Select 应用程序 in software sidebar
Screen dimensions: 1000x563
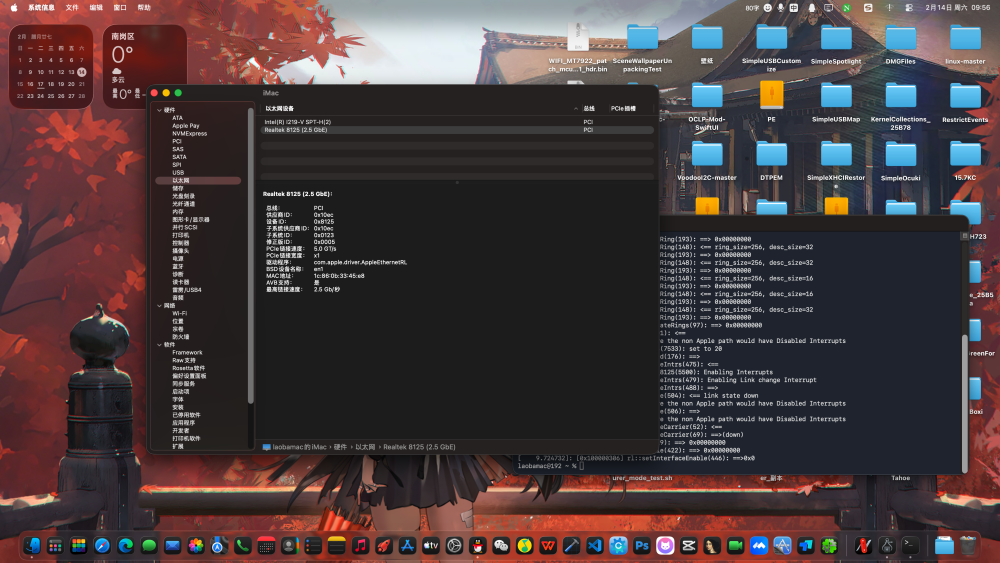point(184,423)
